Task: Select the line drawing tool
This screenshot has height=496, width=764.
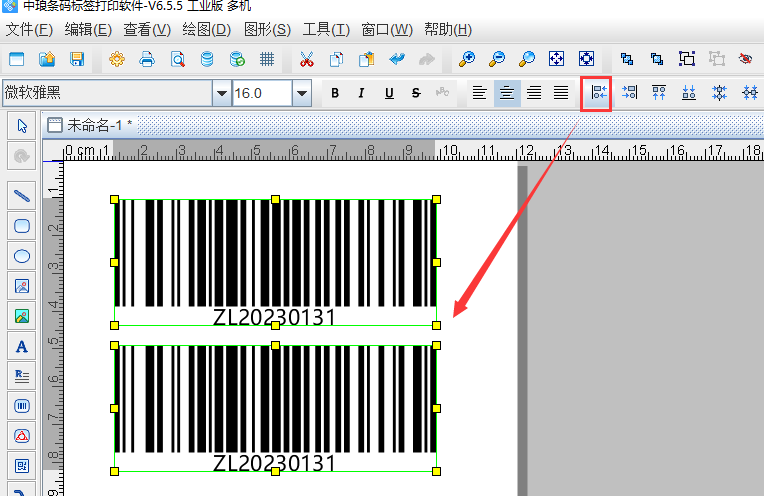Action: 22,194
